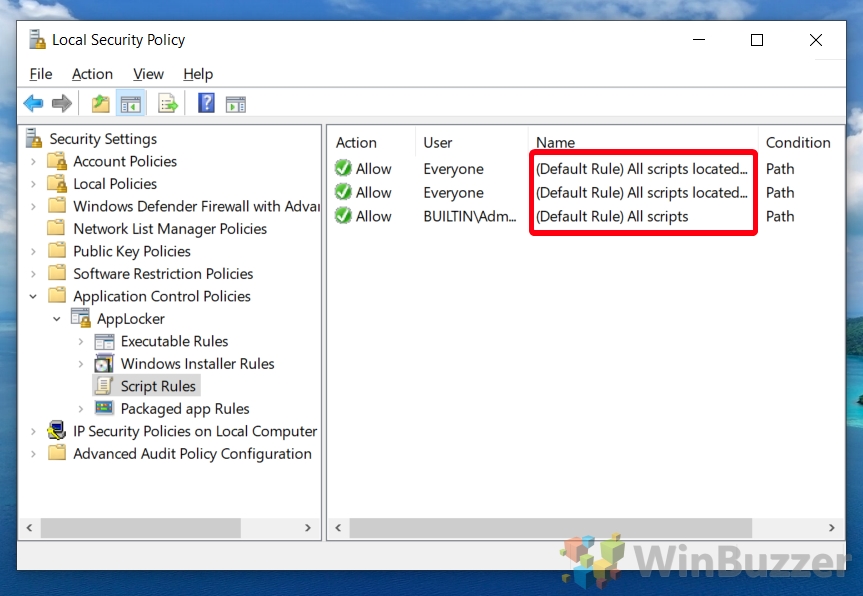The width and height of the screenshot is (863, 596).
Task: Expand IP Security Policies on Local Computer
Action: point(34,431)
